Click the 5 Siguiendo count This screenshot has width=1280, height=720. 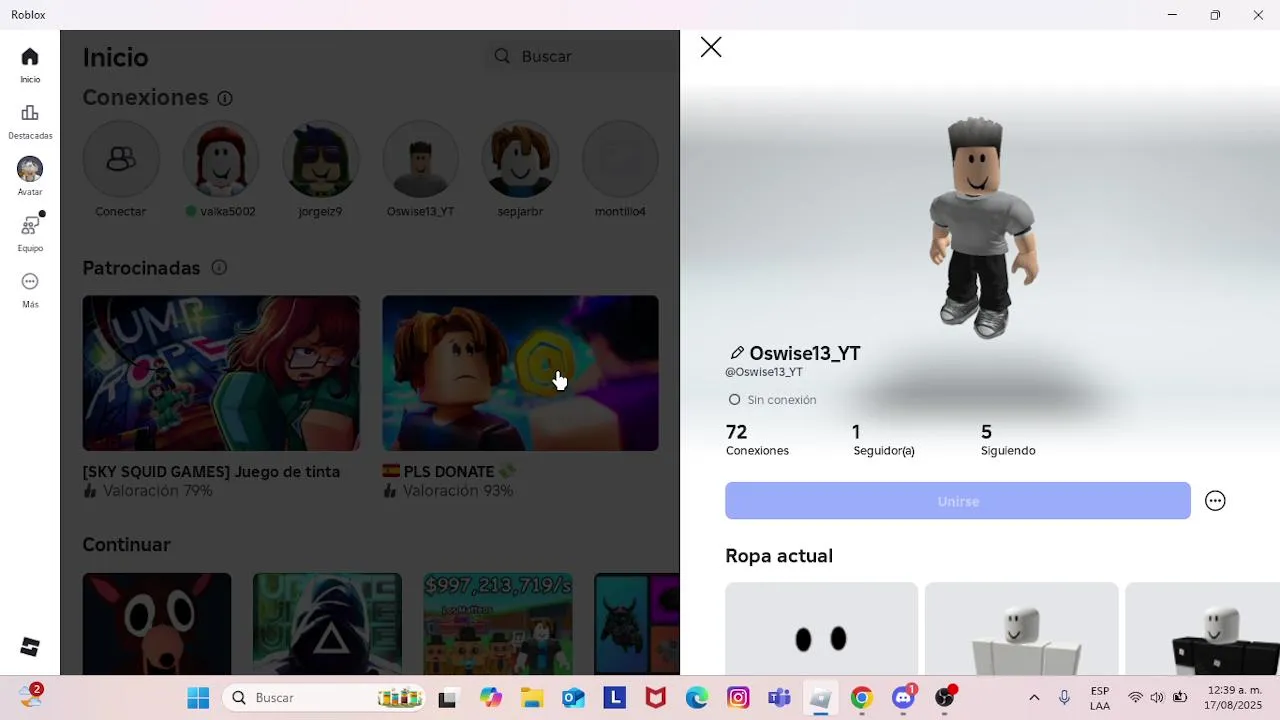1008,440
